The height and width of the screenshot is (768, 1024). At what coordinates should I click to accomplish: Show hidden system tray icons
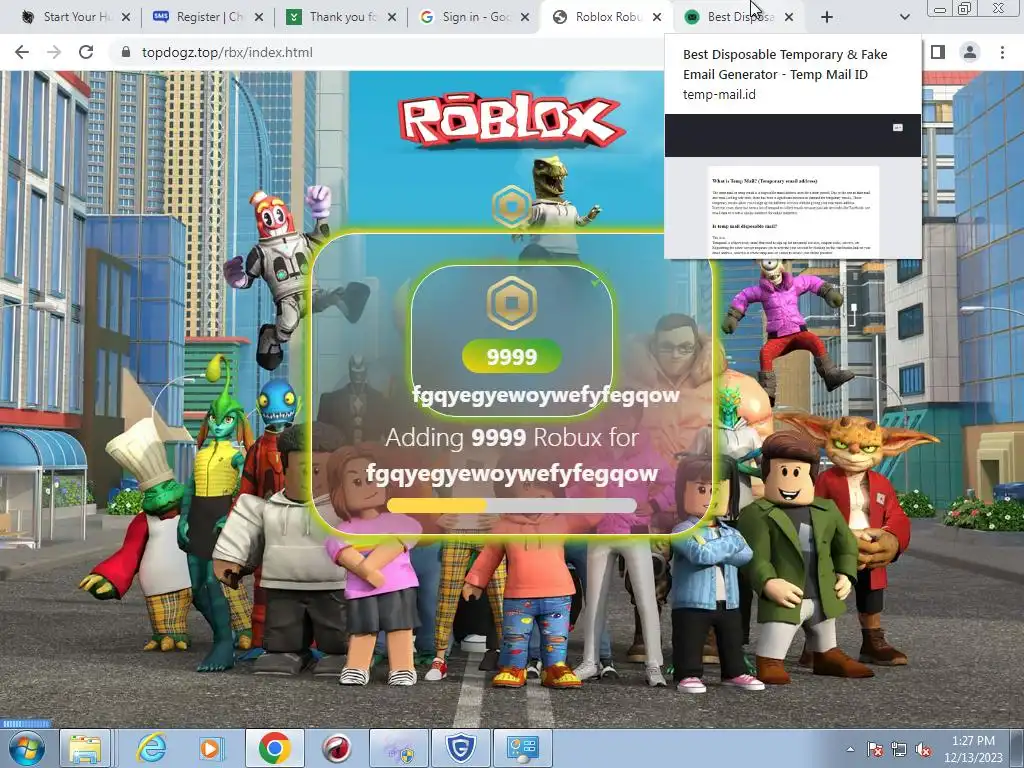850,749
